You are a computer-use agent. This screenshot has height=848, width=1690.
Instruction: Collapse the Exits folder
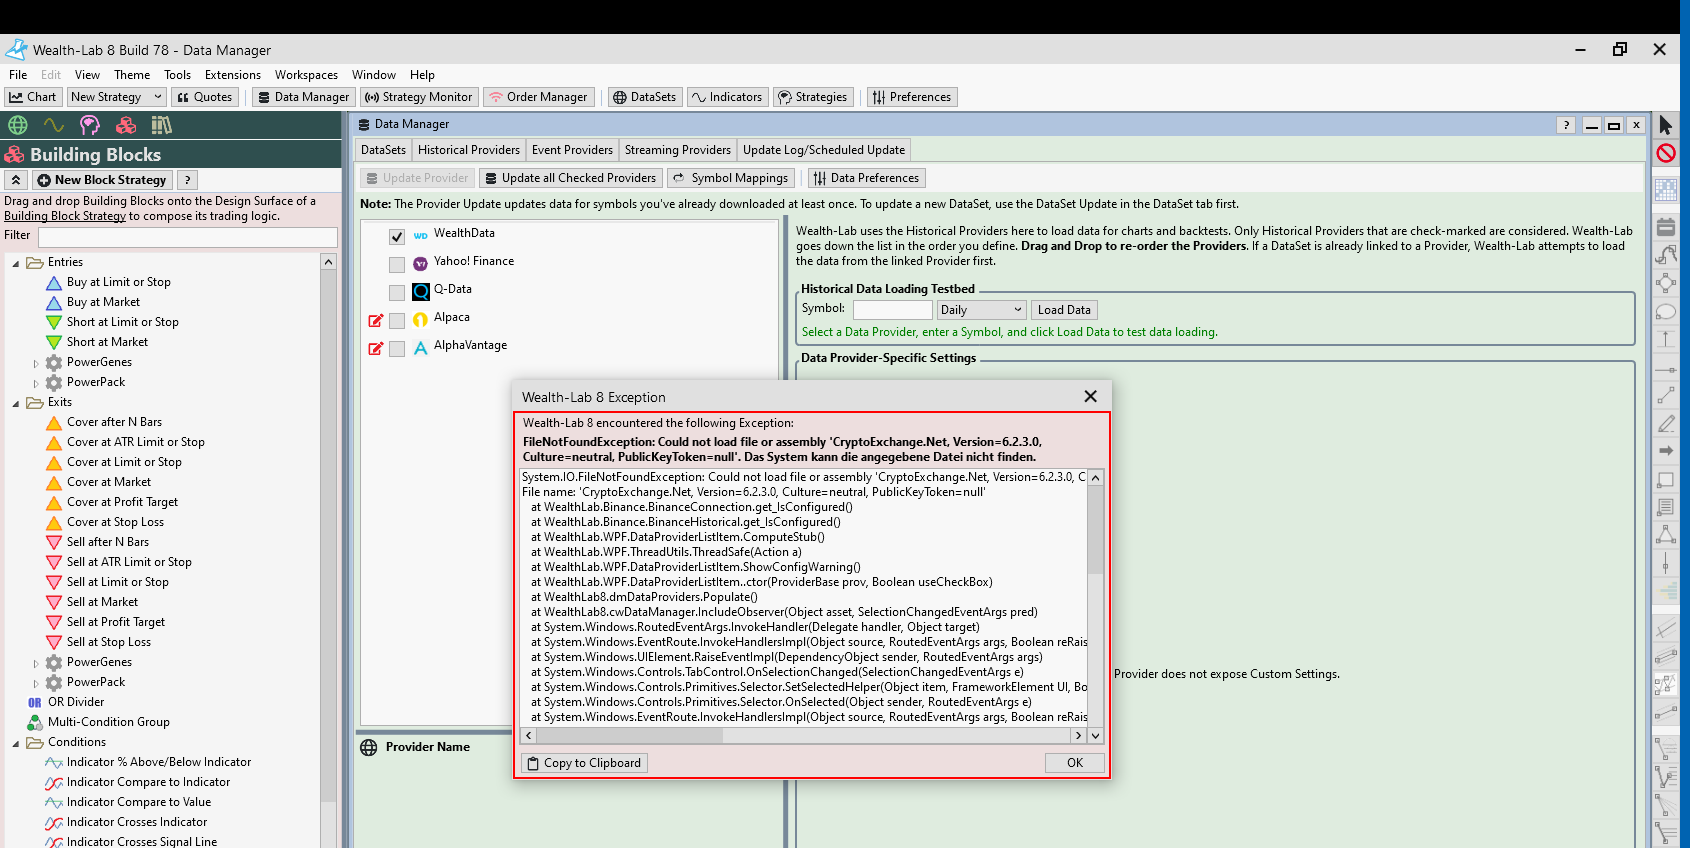[16, 403]
